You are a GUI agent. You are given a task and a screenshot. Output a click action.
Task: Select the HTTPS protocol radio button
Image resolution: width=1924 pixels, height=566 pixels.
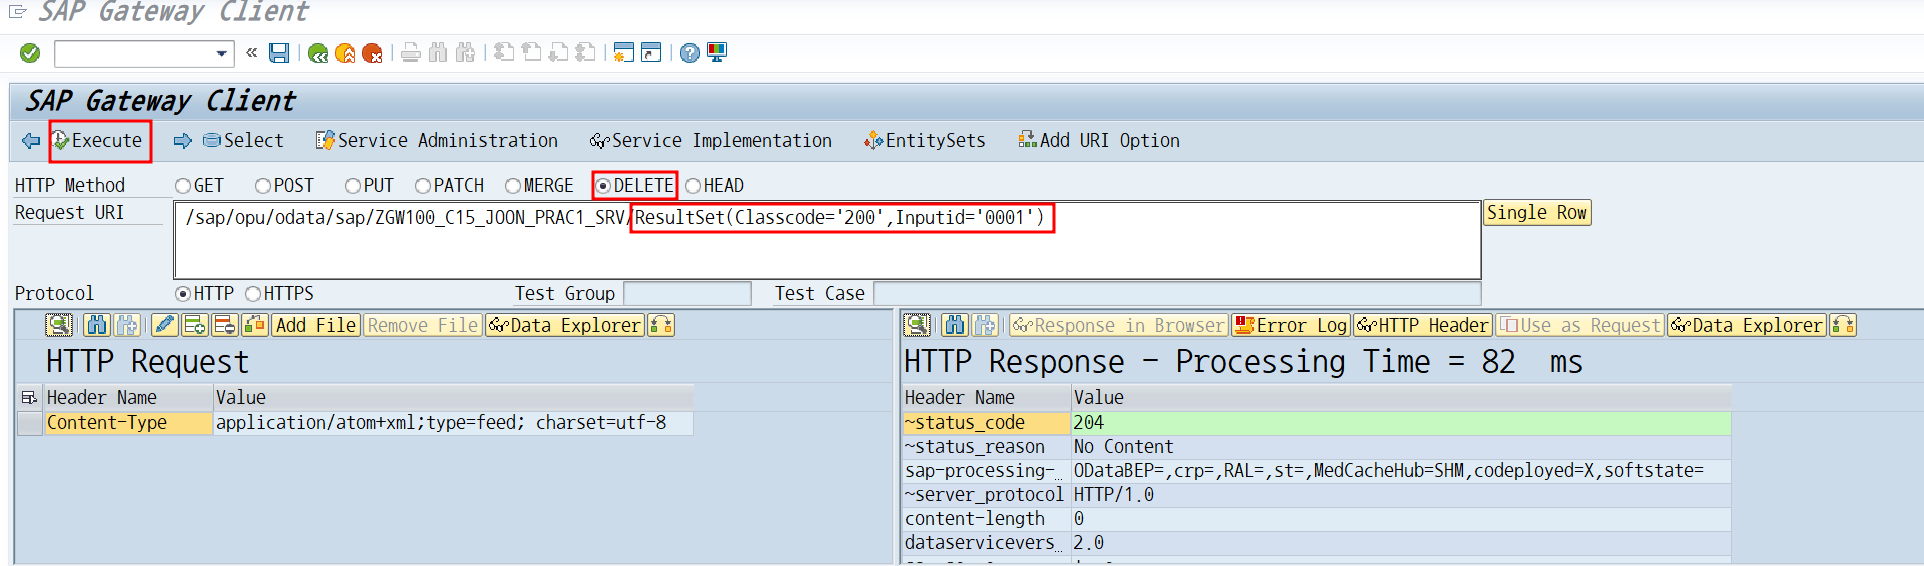click(x=253, y=294)
